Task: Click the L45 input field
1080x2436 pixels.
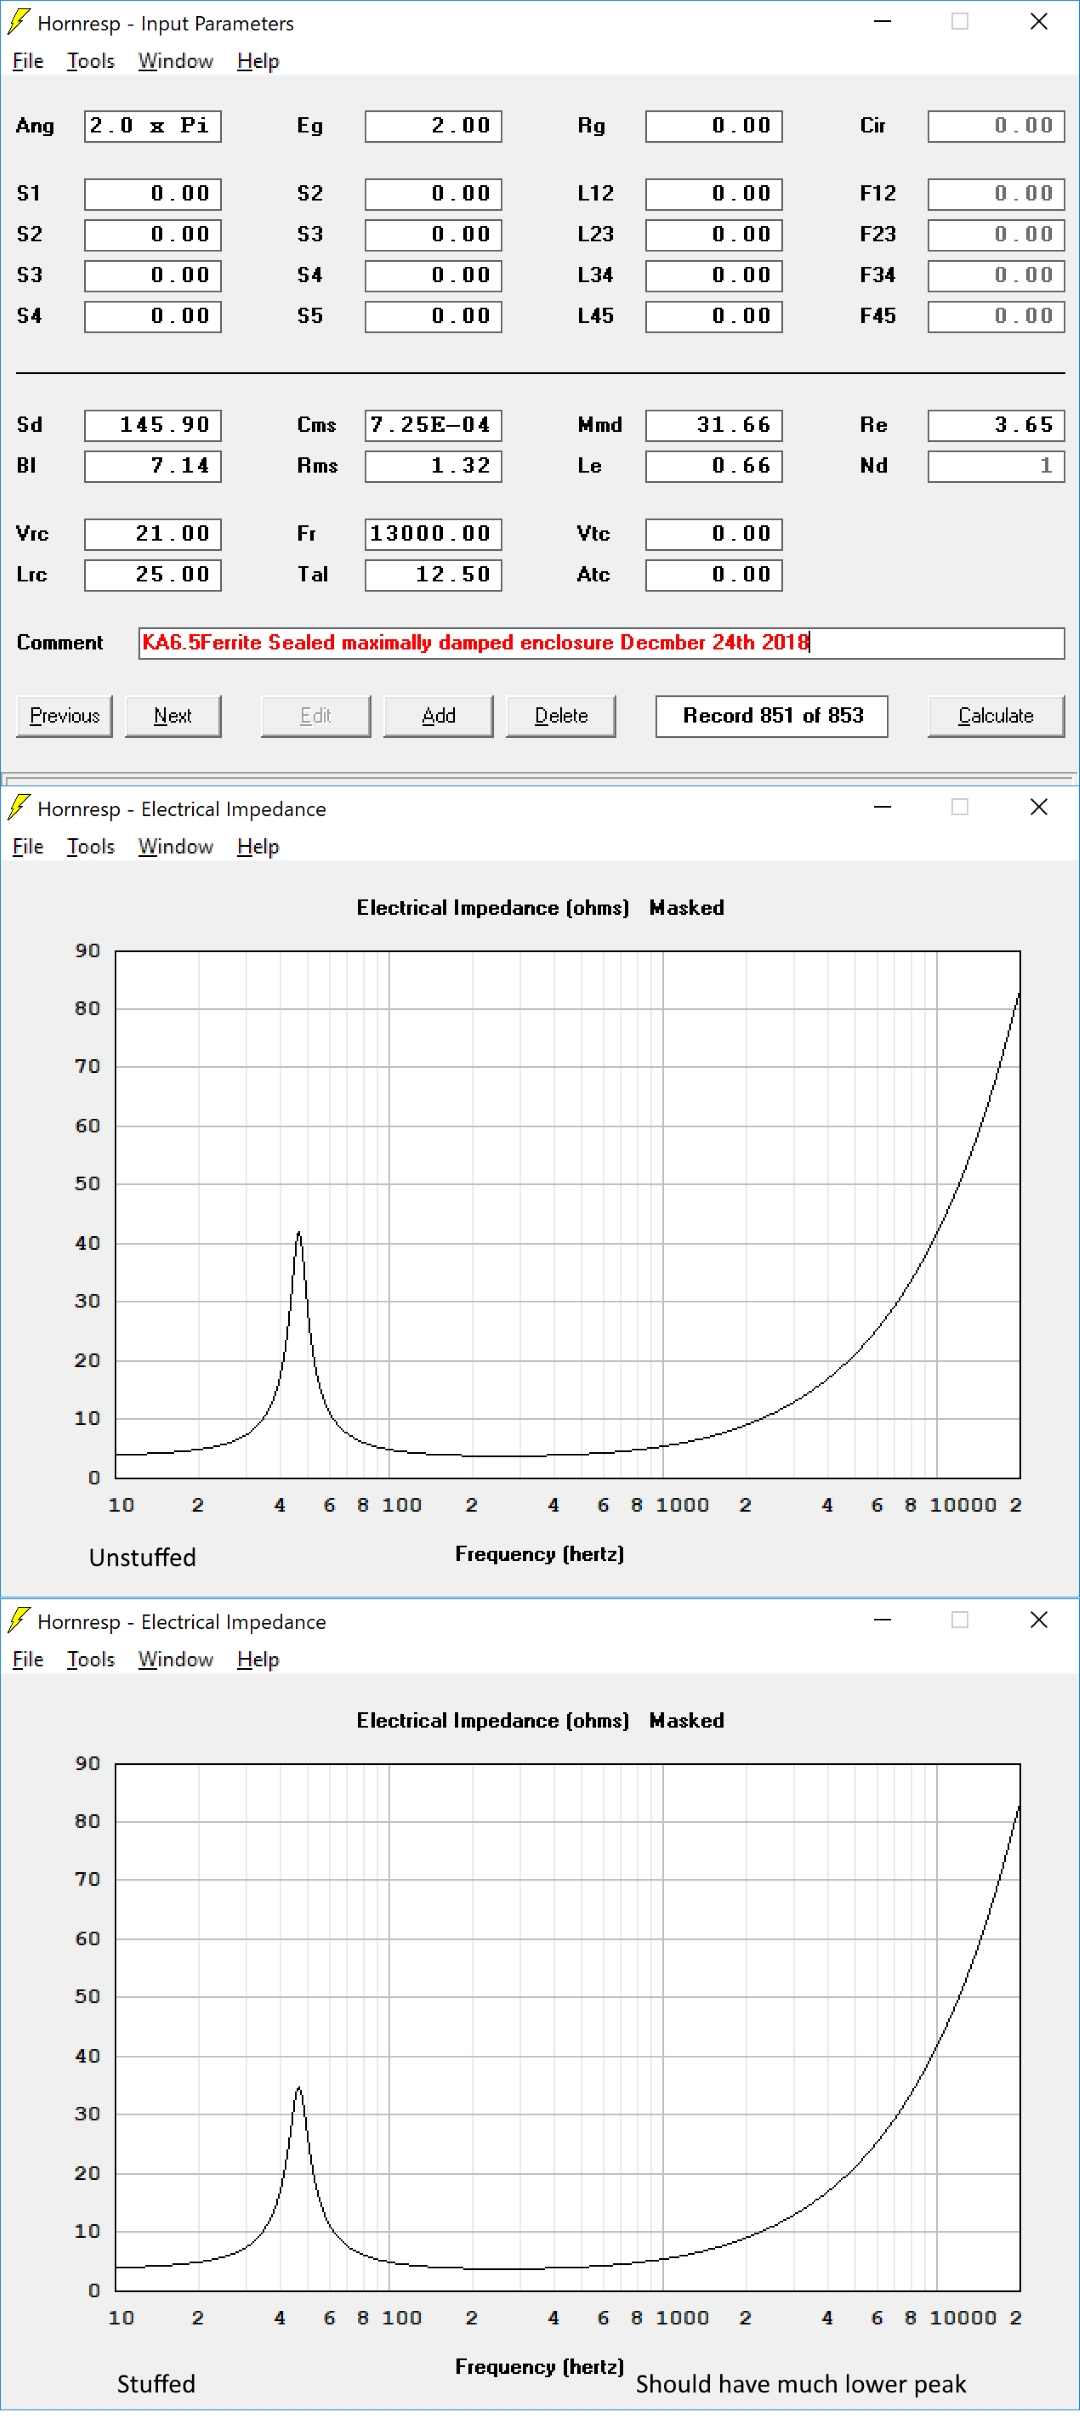Action: pyautogui.click(x=714, y=316)
